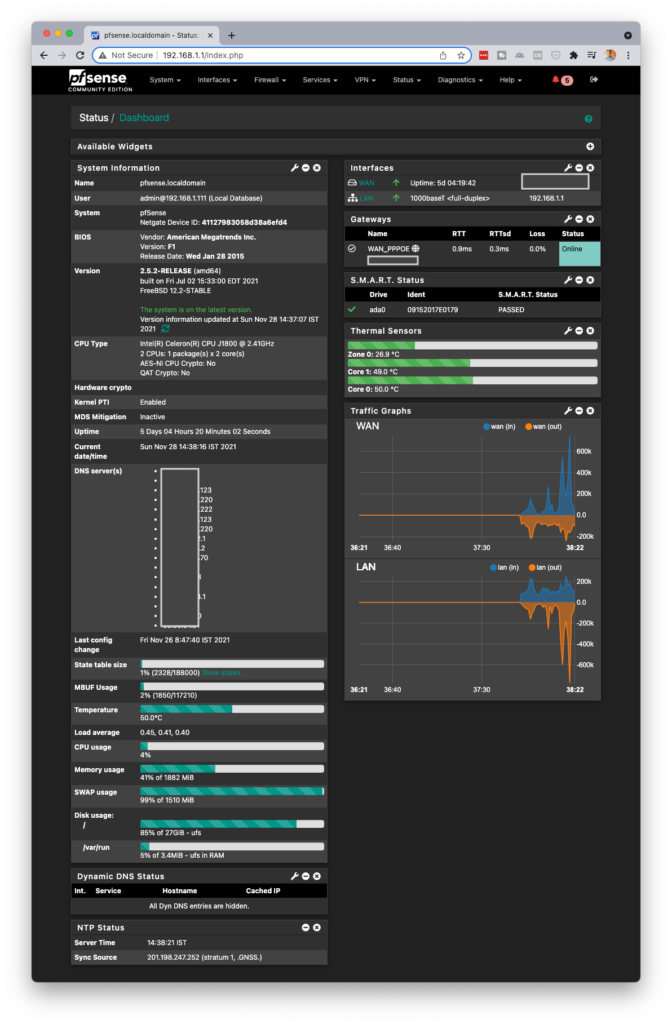Click the SWAP usage progress bar
Viewport: 672px width, 1024px height.
tap(232, 792)
